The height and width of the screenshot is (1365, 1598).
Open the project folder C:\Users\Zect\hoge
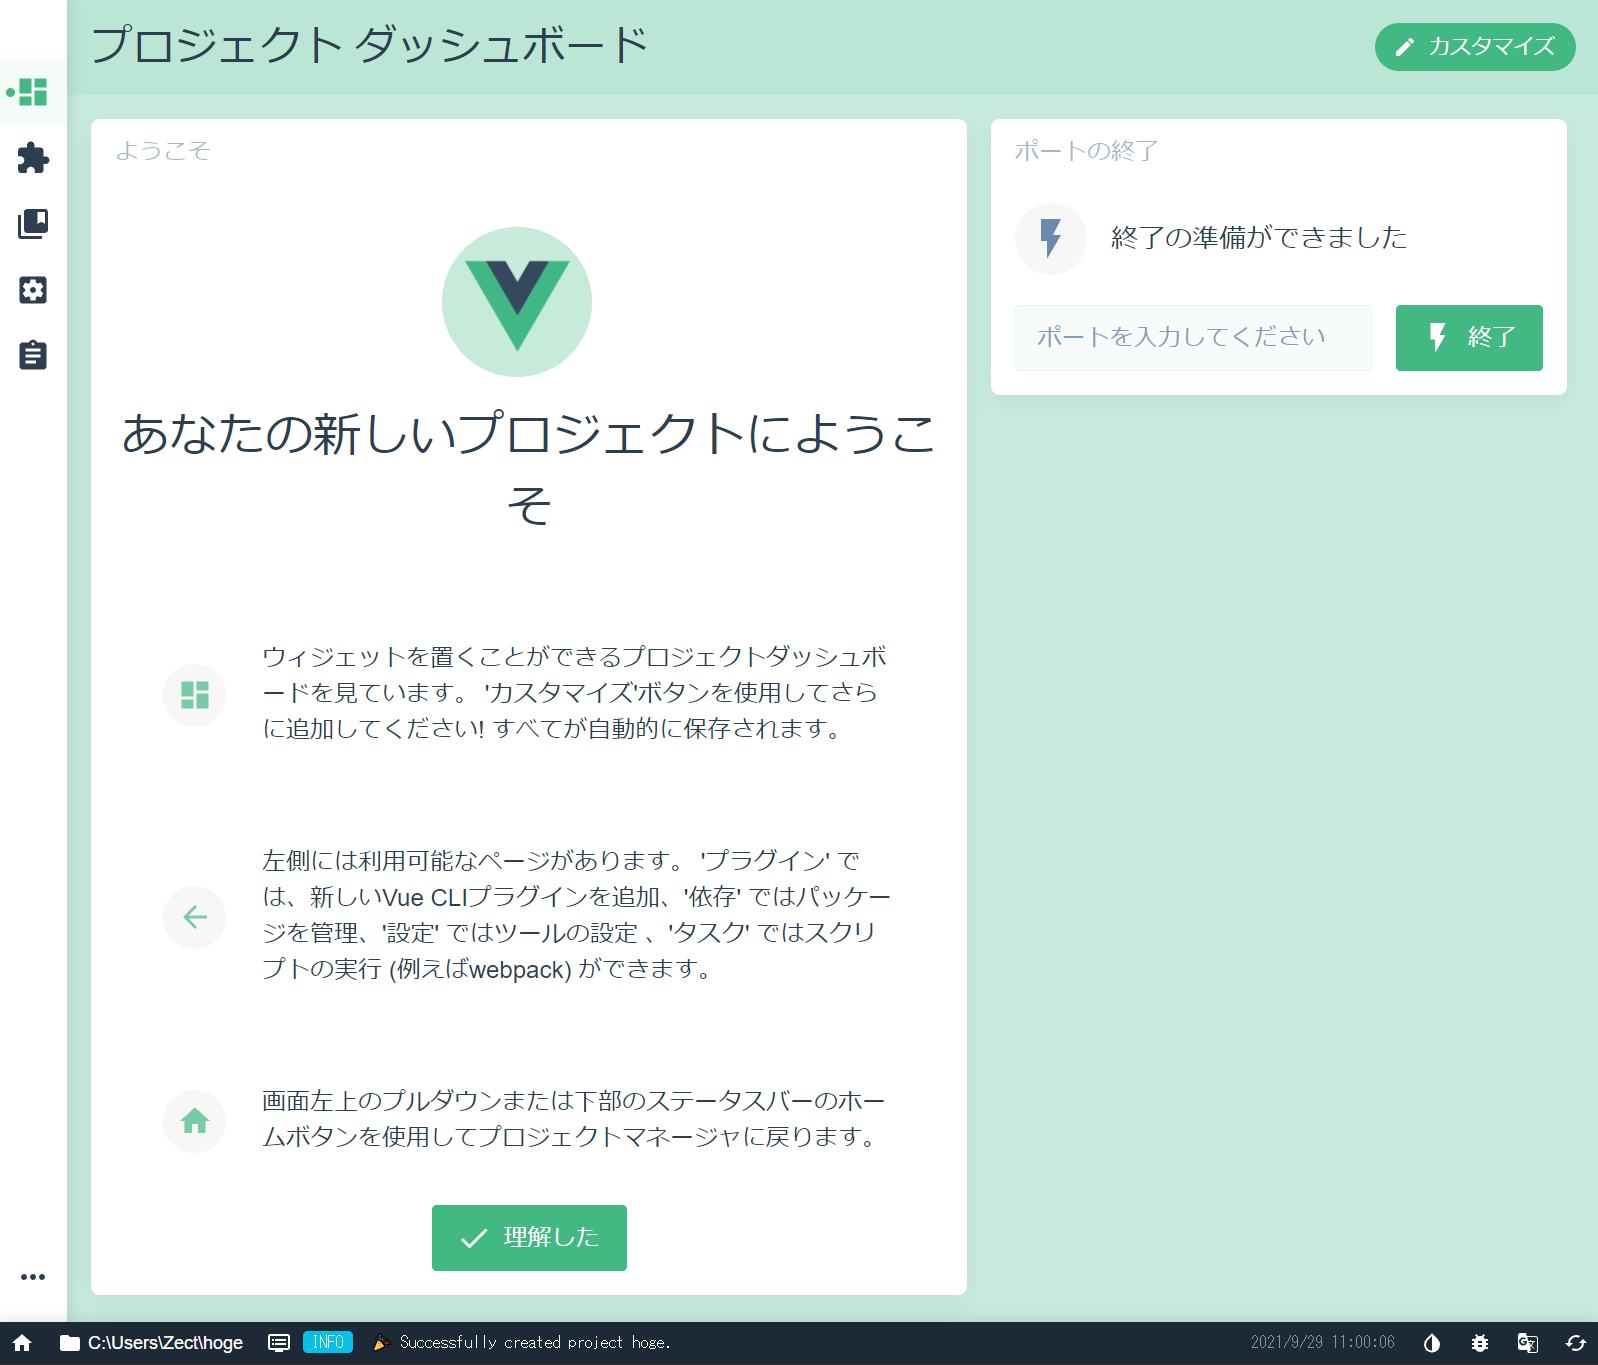point(152,1343)
